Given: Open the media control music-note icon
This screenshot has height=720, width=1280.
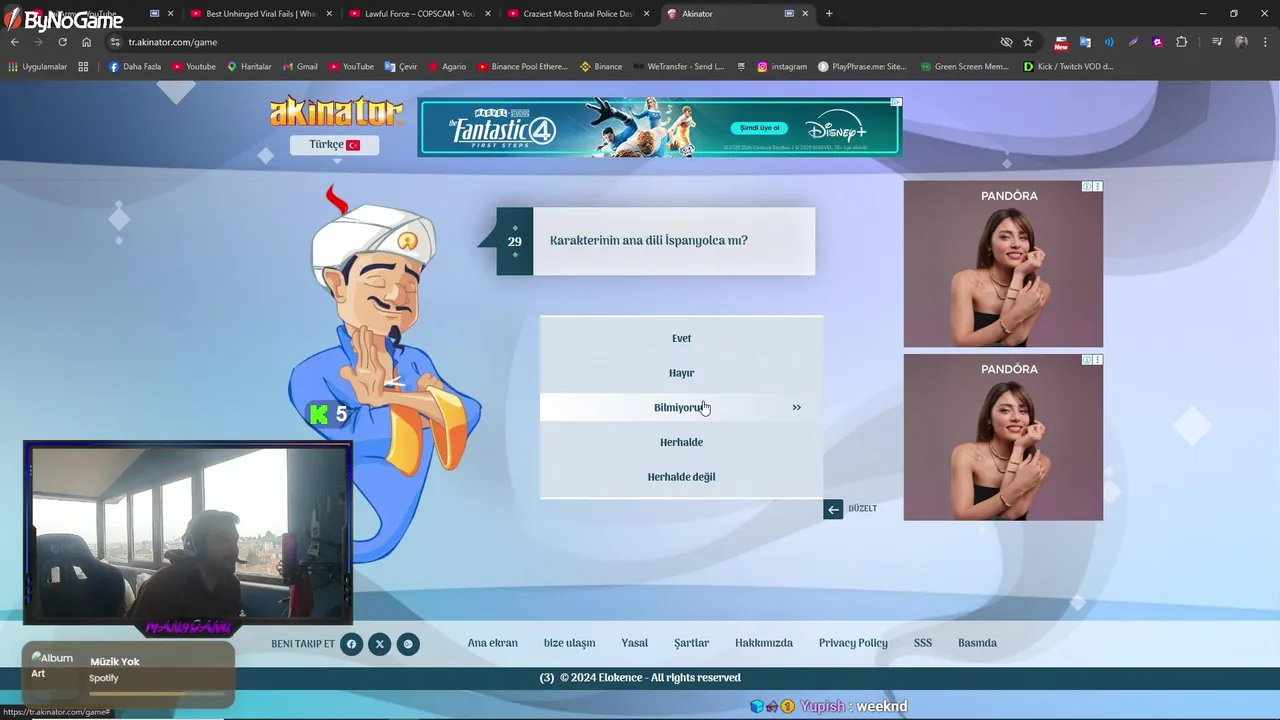Looking at the screenshot, I should (1217, 42).
